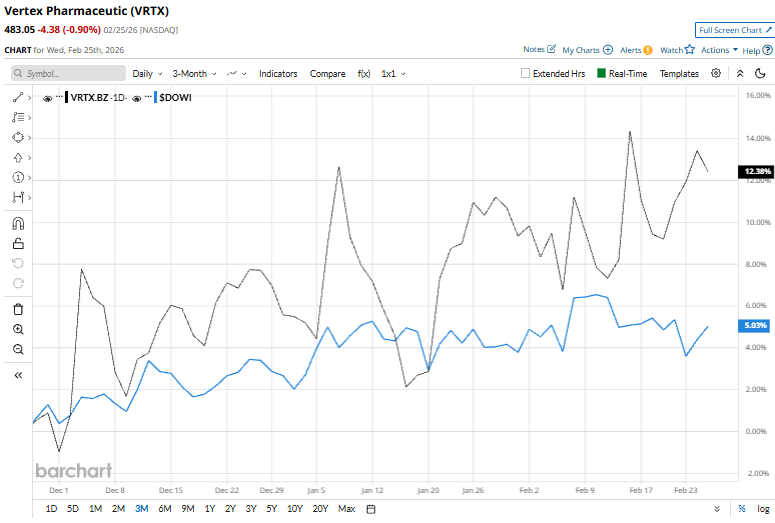Toggle percent scale button

(741, 509)
